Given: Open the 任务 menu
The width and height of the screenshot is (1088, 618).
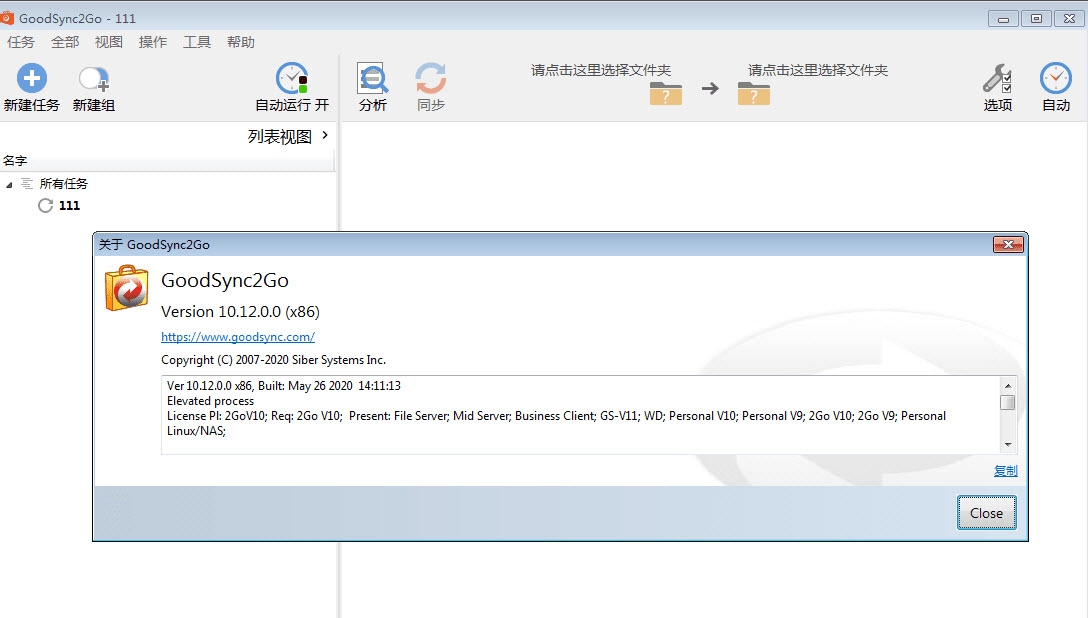Looking at the screenshot, I should pos(21,42).
